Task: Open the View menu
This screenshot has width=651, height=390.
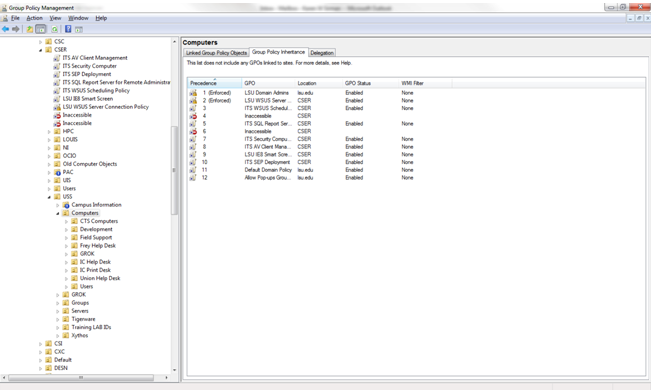Action: click(55, 18)
